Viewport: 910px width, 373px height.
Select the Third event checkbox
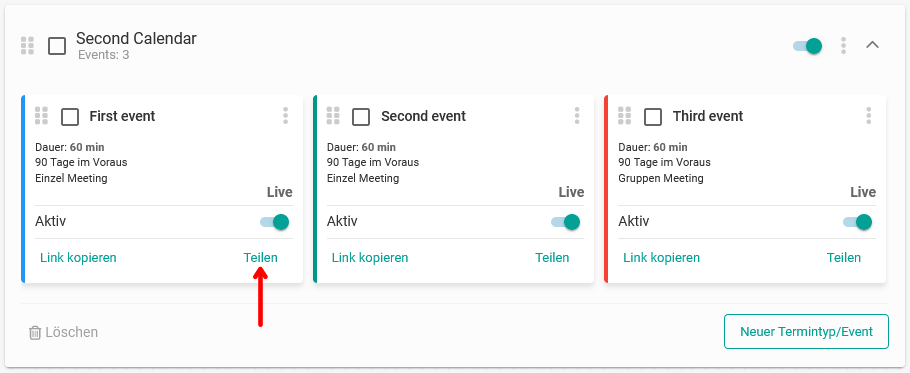pos(653,117)
